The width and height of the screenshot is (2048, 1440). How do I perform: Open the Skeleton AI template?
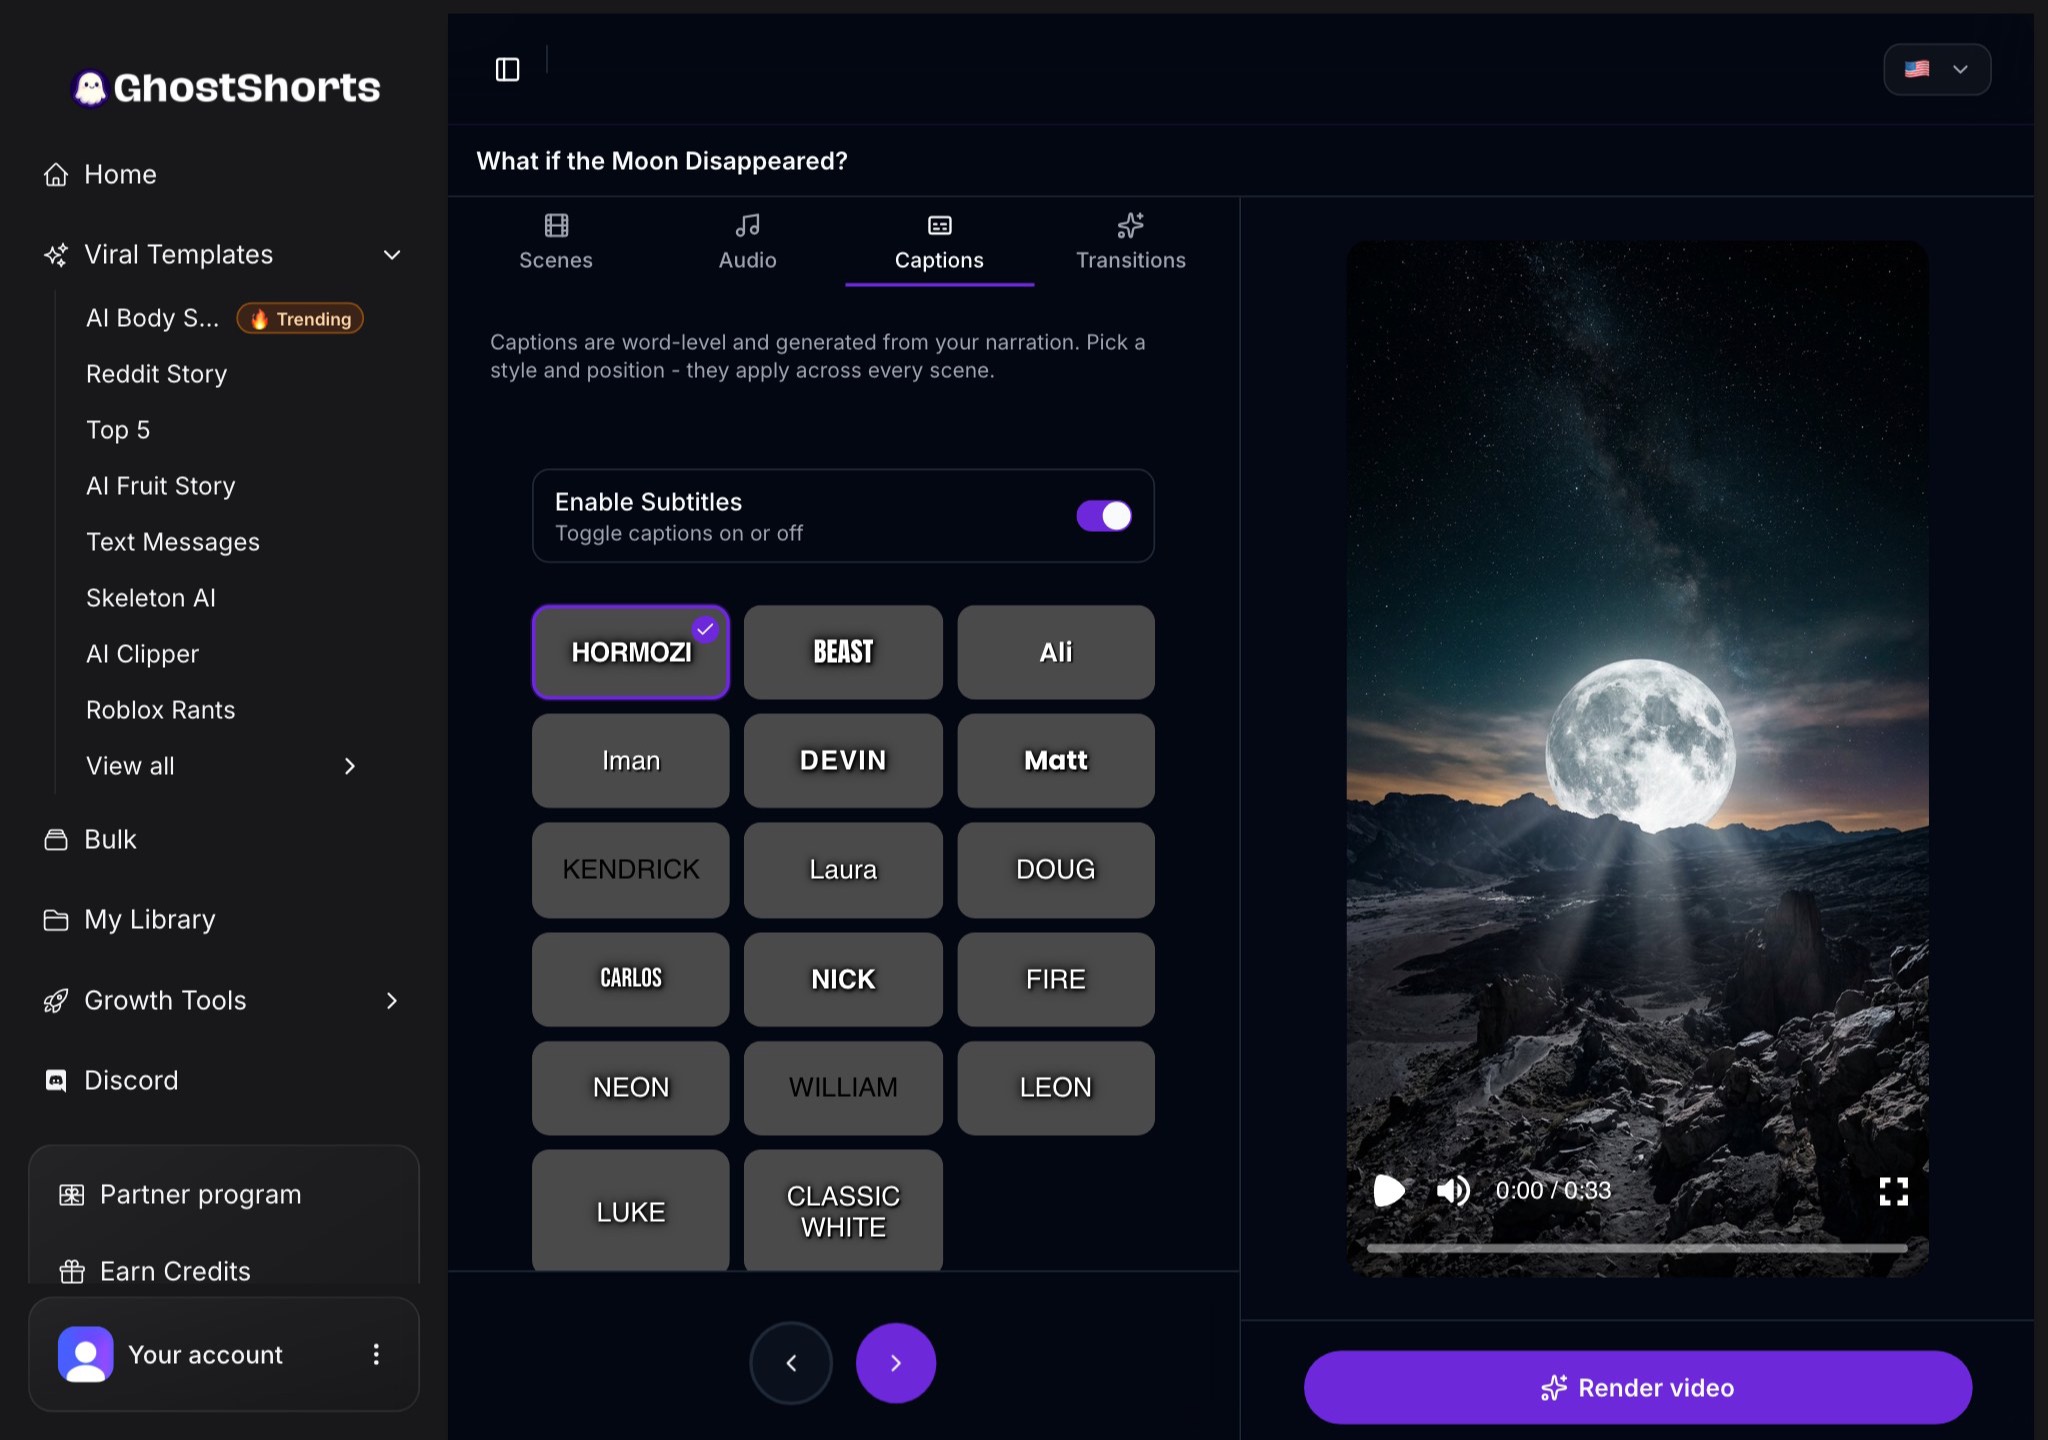[x=151, y=598]
